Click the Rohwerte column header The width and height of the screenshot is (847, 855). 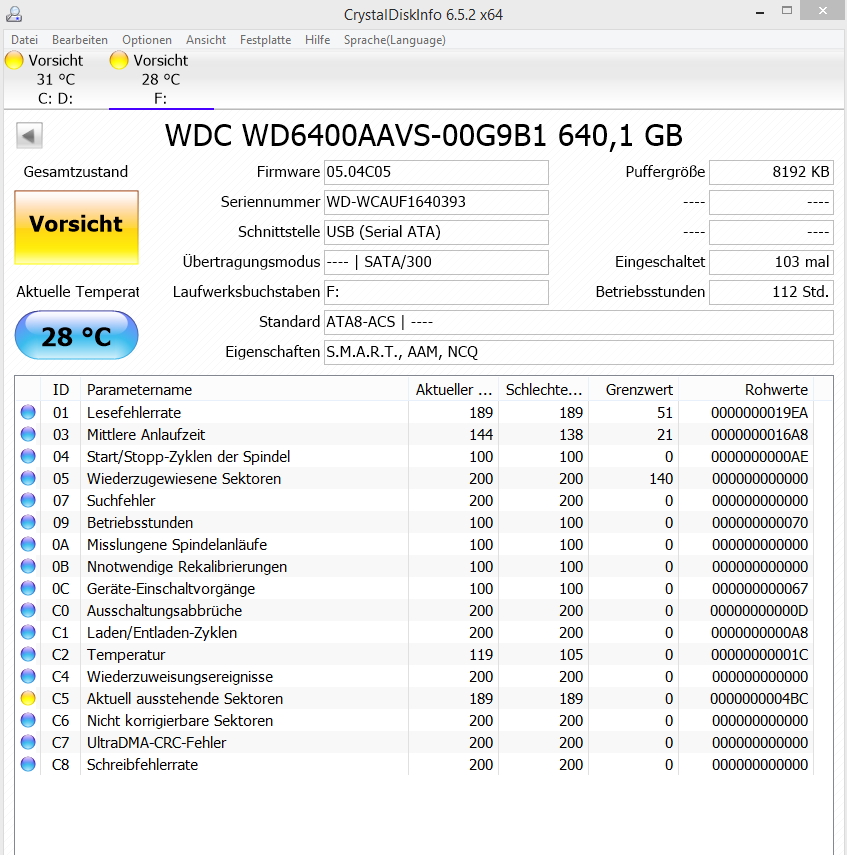click(x=746, y=389)
